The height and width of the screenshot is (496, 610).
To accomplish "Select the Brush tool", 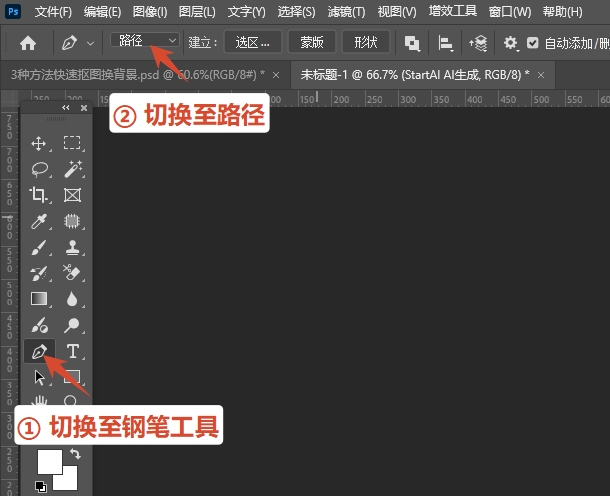I will pos(39,247).
